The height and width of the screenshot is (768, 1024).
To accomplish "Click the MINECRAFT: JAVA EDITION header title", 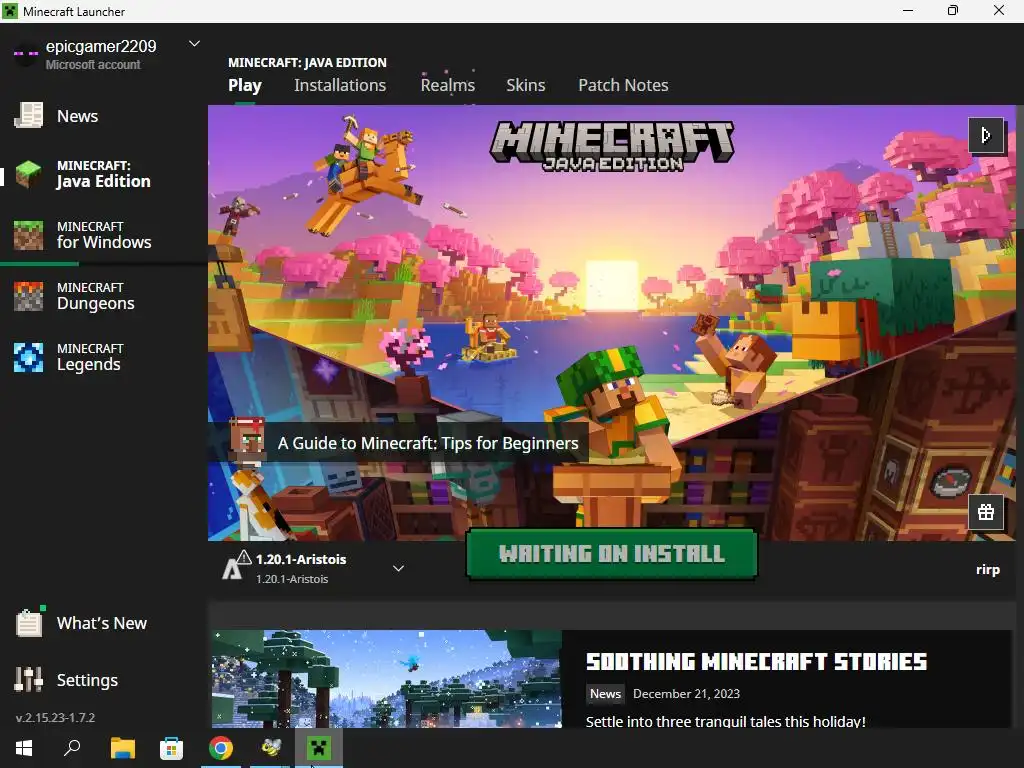I will 307,63.
